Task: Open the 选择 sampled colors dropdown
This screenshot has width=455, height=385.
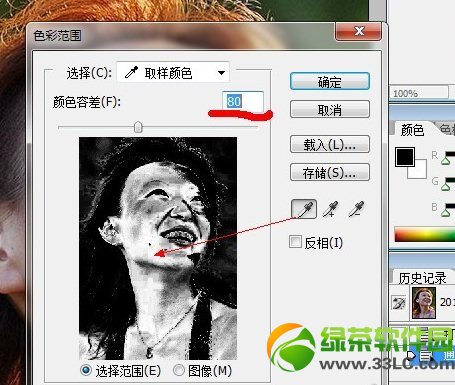Action: 173,72
